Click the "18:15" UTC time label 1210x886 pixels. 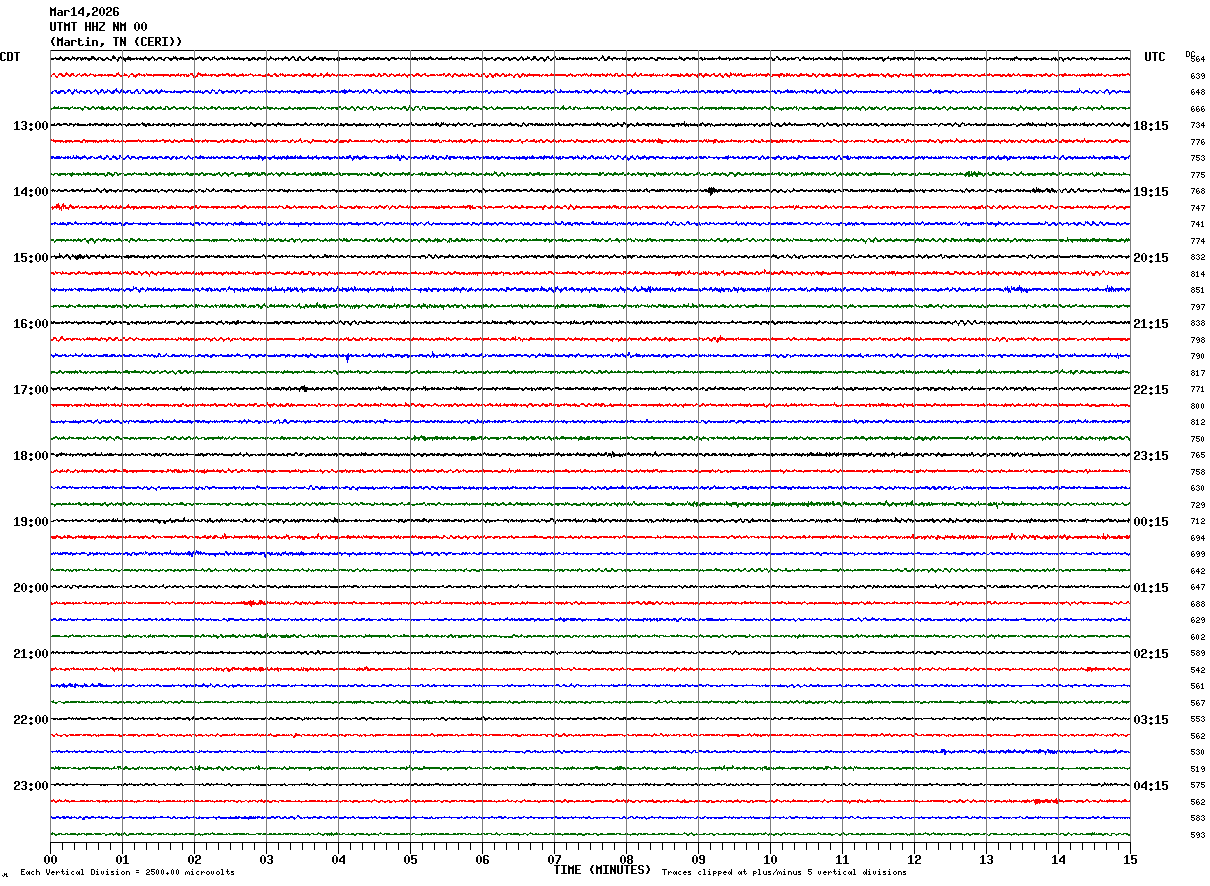[x=1150, y=126]
